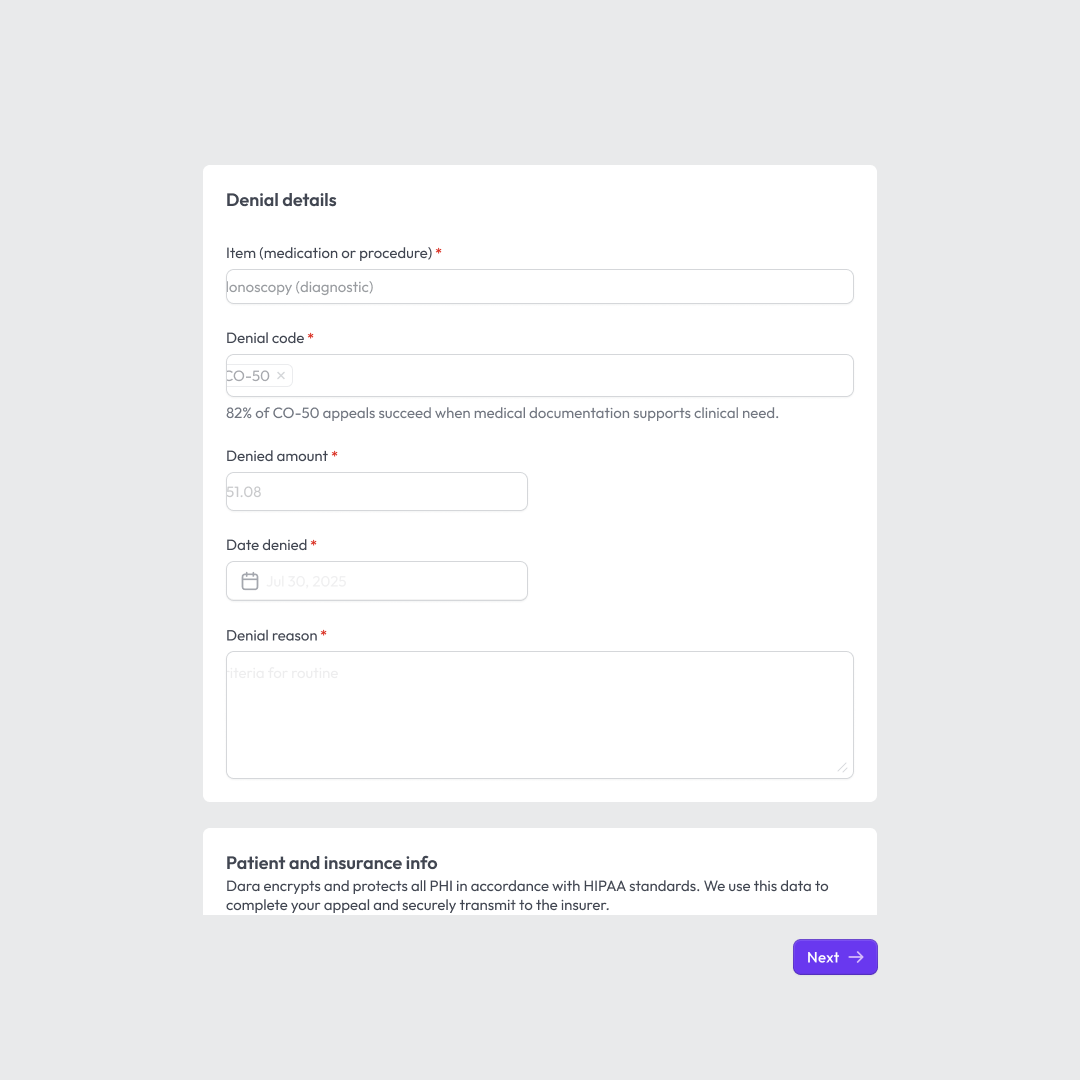Click the Denial details heading

click(x=281, y=200)
